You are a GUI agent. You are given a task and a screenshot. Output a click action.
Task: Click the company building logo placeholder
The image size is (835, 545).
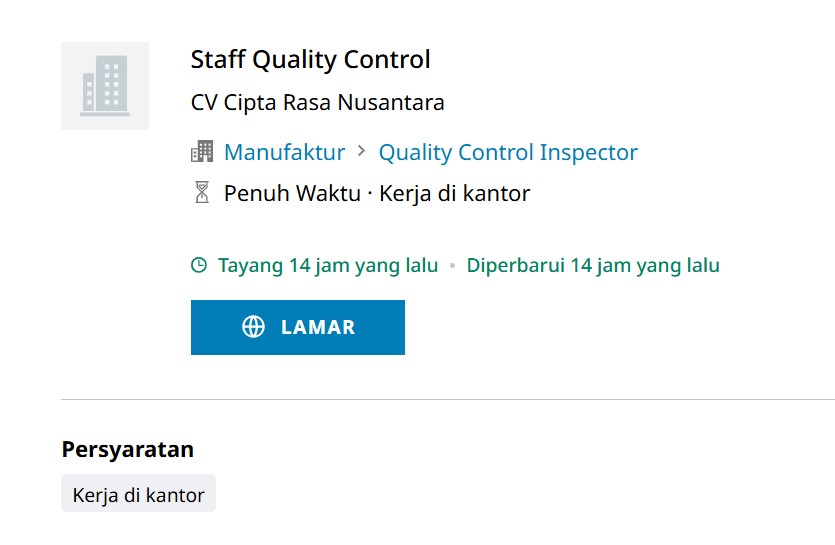[105, 86]
